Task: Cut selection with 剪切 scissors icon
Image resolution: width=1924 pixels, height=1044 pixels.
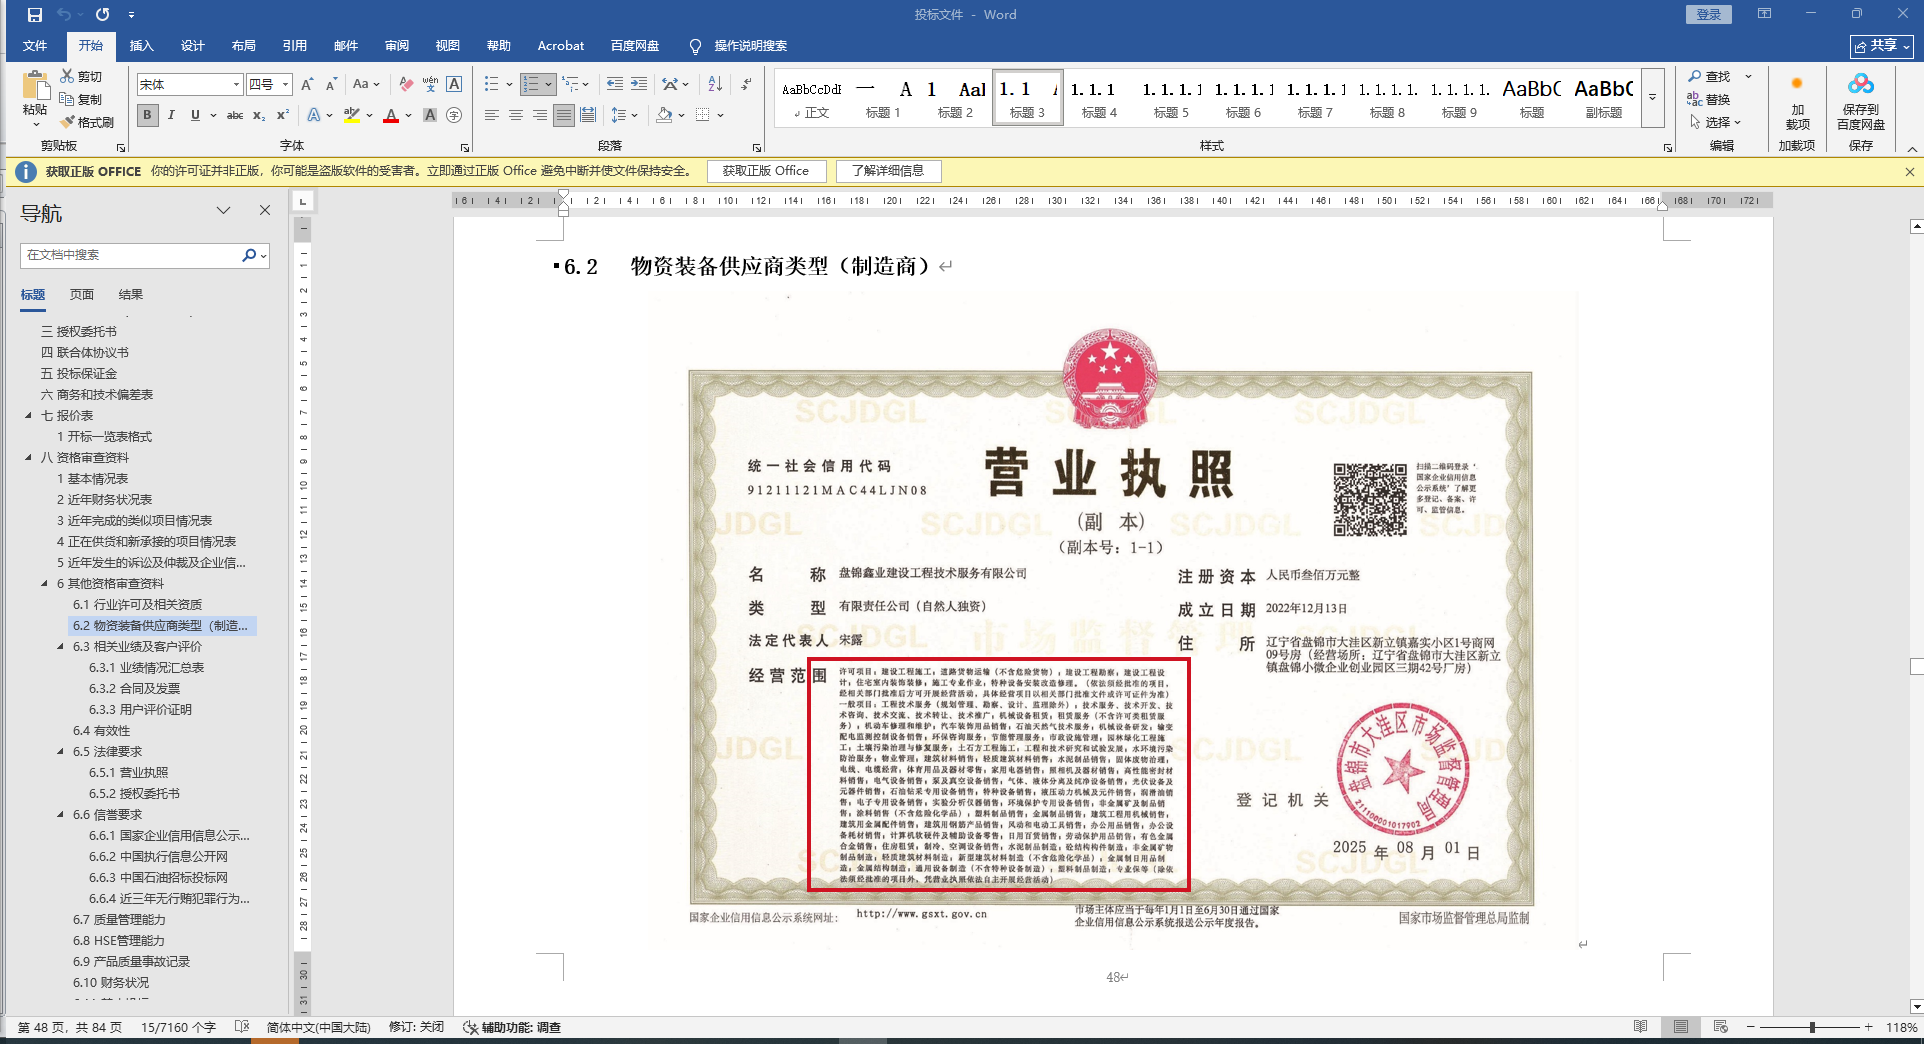Action: 81,76
